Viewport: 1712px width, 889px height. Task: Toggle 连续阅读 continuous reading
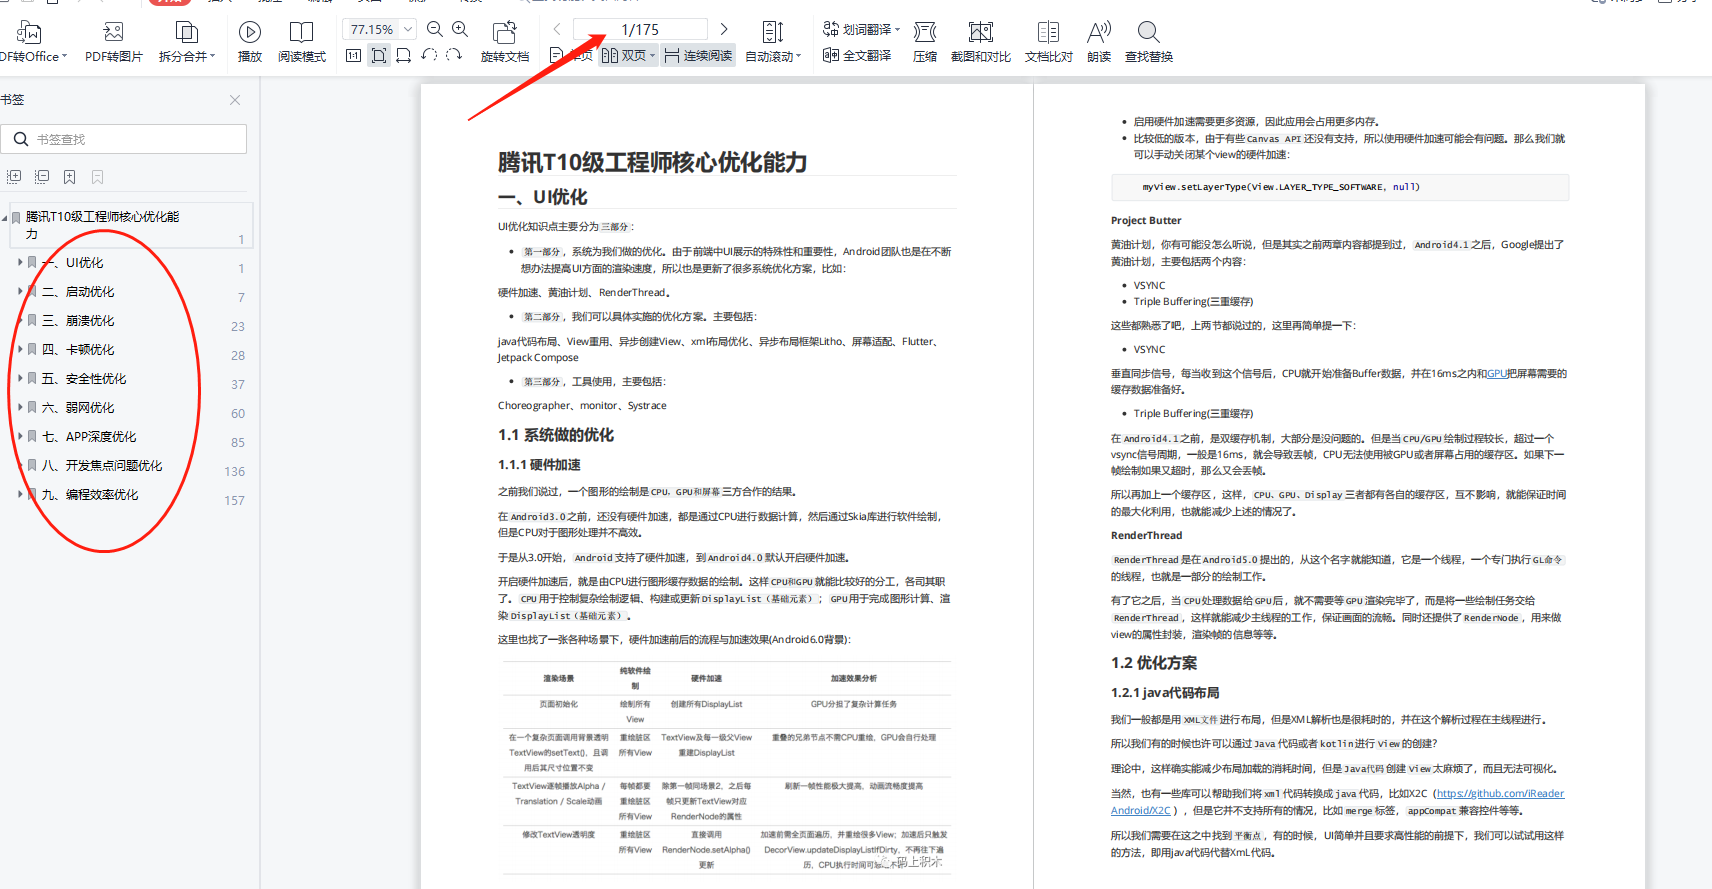pos(697,56)
